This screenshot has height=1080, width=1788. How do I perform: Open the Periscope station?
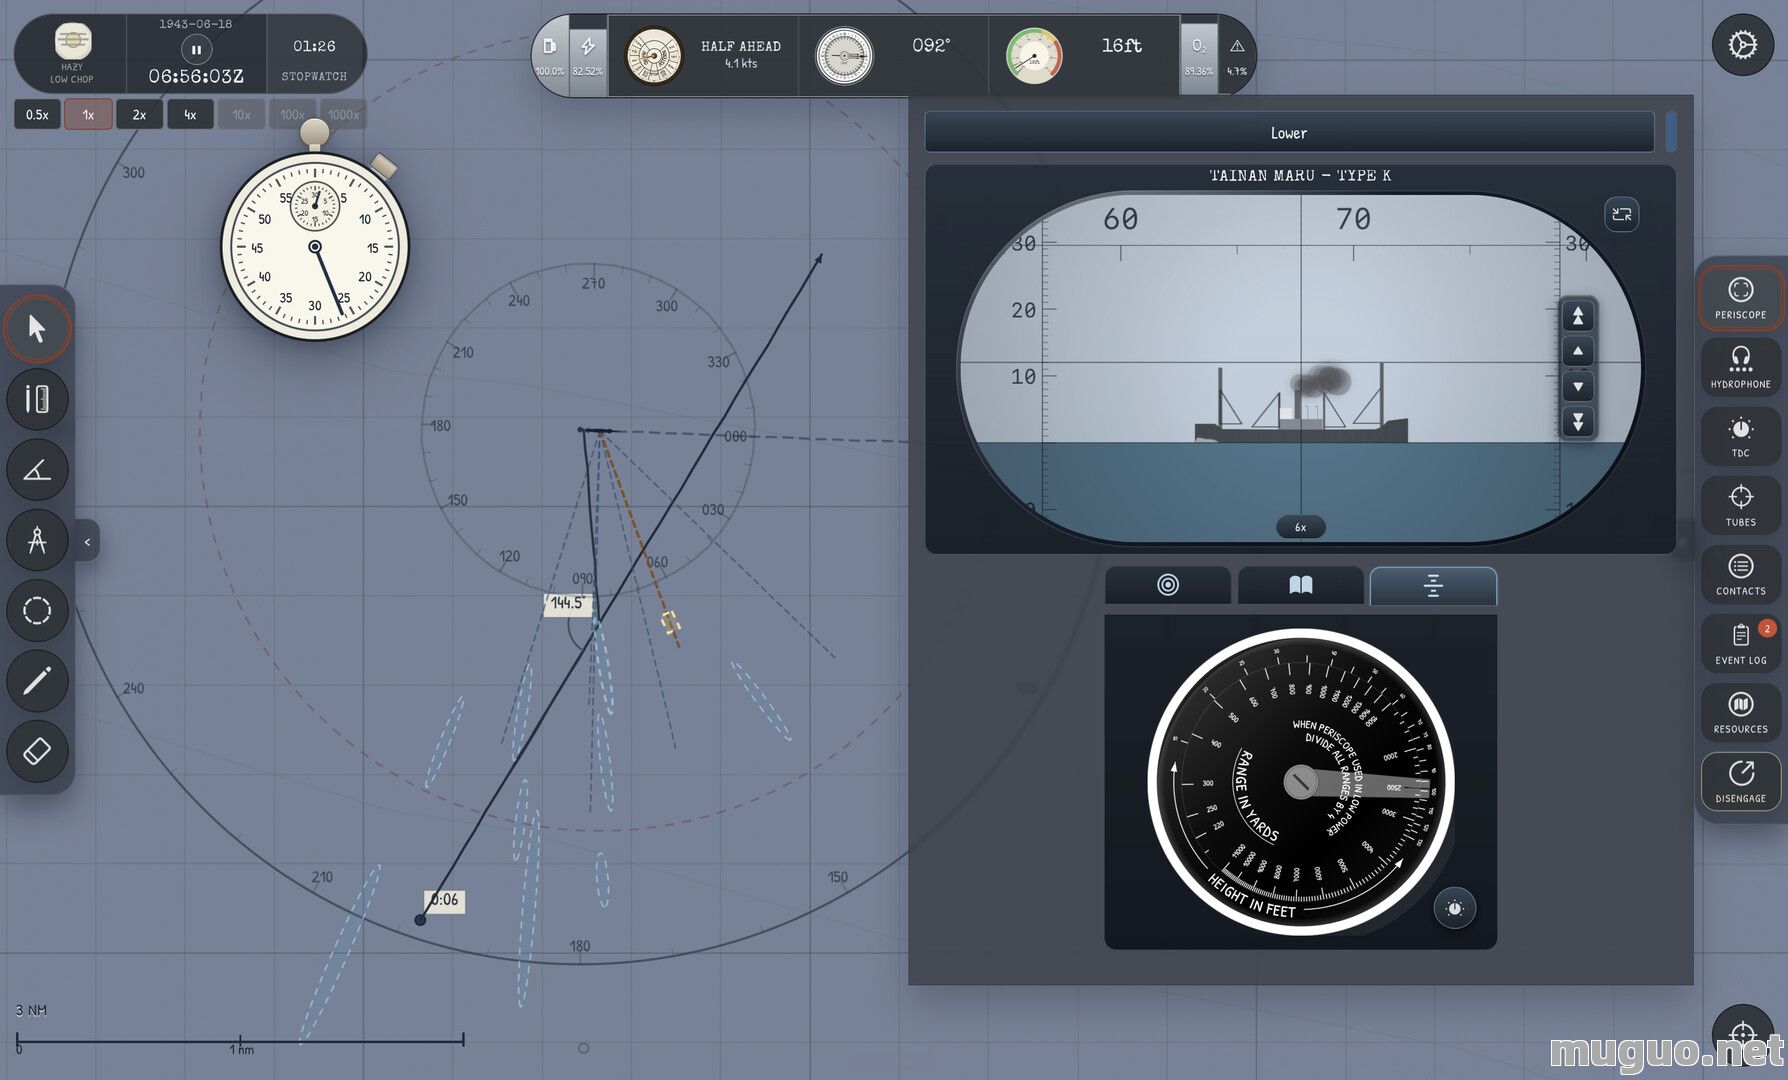1741,298
